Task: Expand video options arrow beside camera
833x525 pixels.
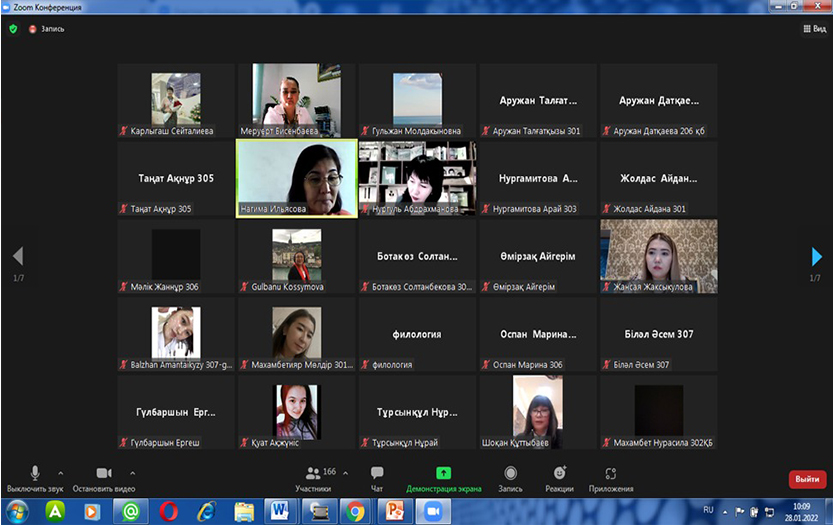Action: point(132,473)
